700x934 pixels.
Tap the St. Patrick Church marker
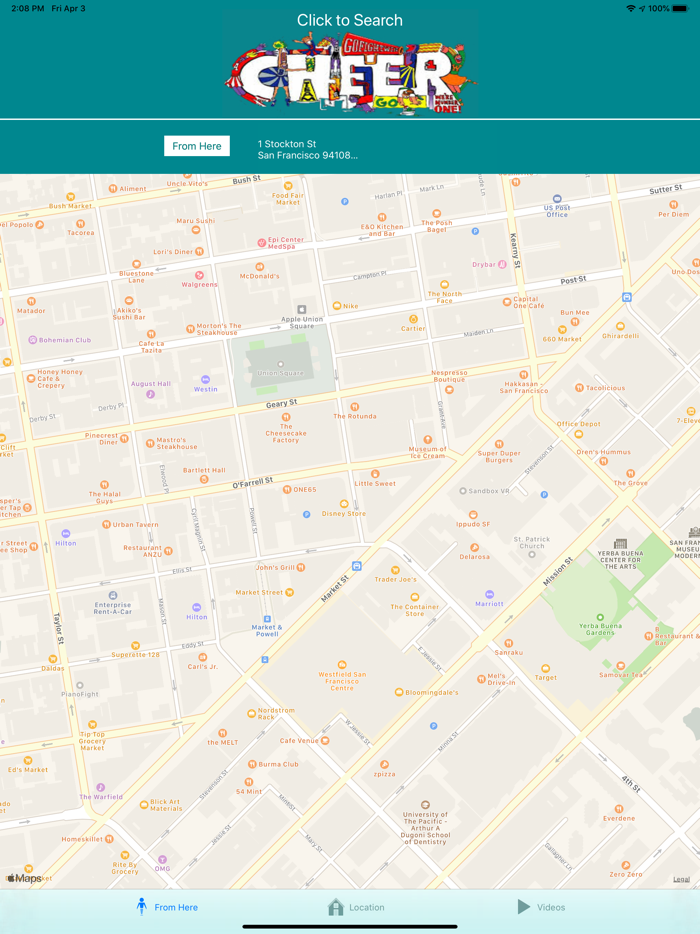(x=531, y=555)
